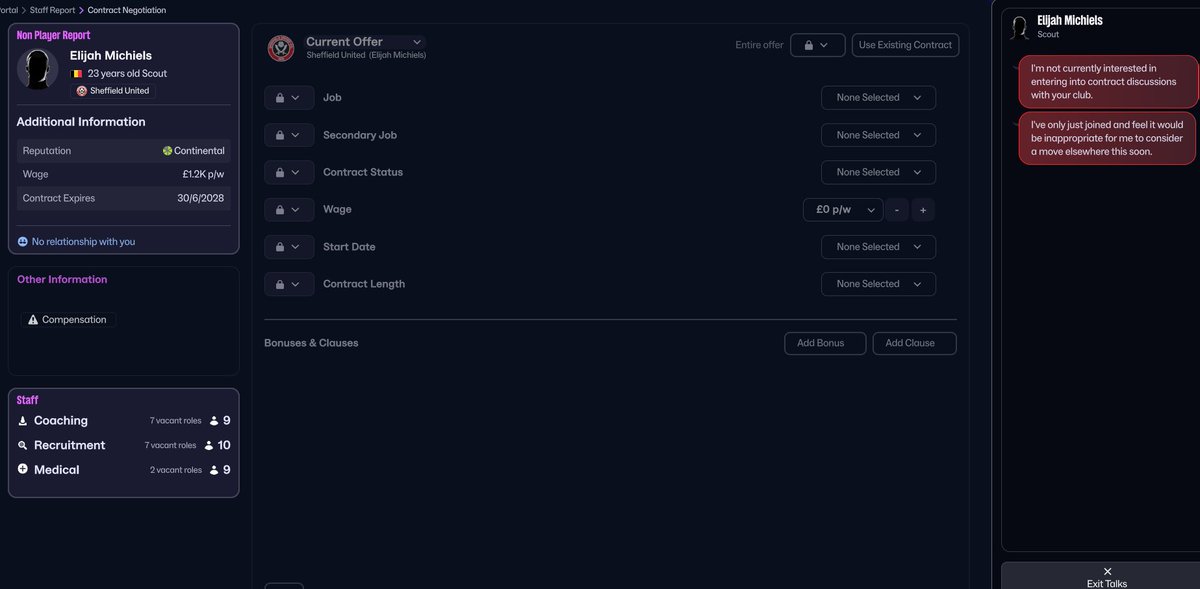The height and width of the screenshot is (589, 1200).
Task: Expand the Current Offer dropdown
Action: 417,42
